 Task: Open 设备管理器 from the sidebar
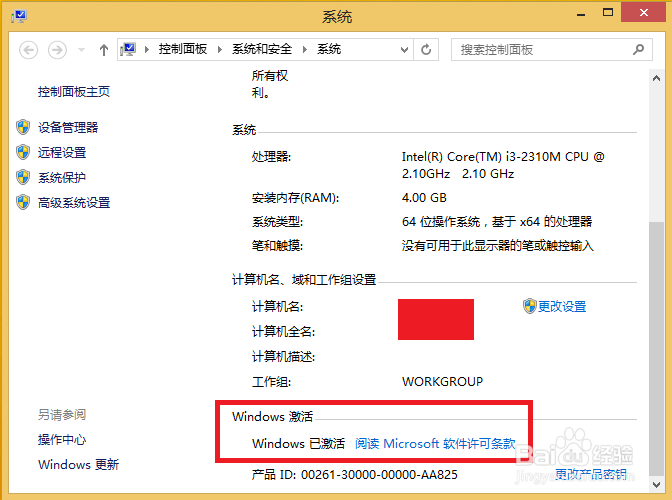click(x=68, y=127)
